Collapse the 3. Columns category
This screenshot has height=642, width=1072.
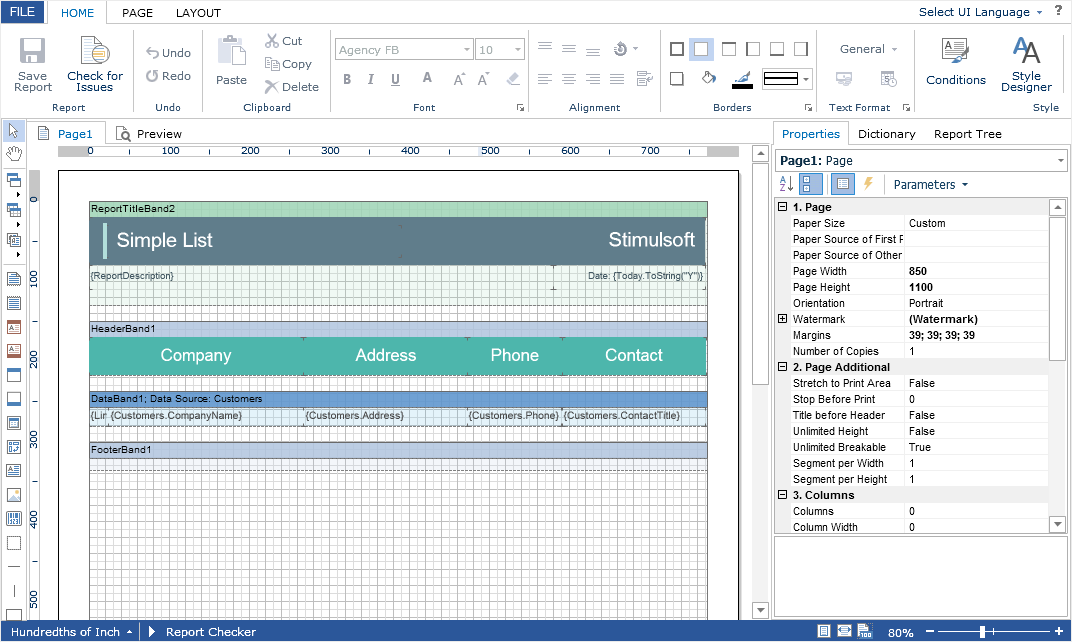click(x=783, y=494)
